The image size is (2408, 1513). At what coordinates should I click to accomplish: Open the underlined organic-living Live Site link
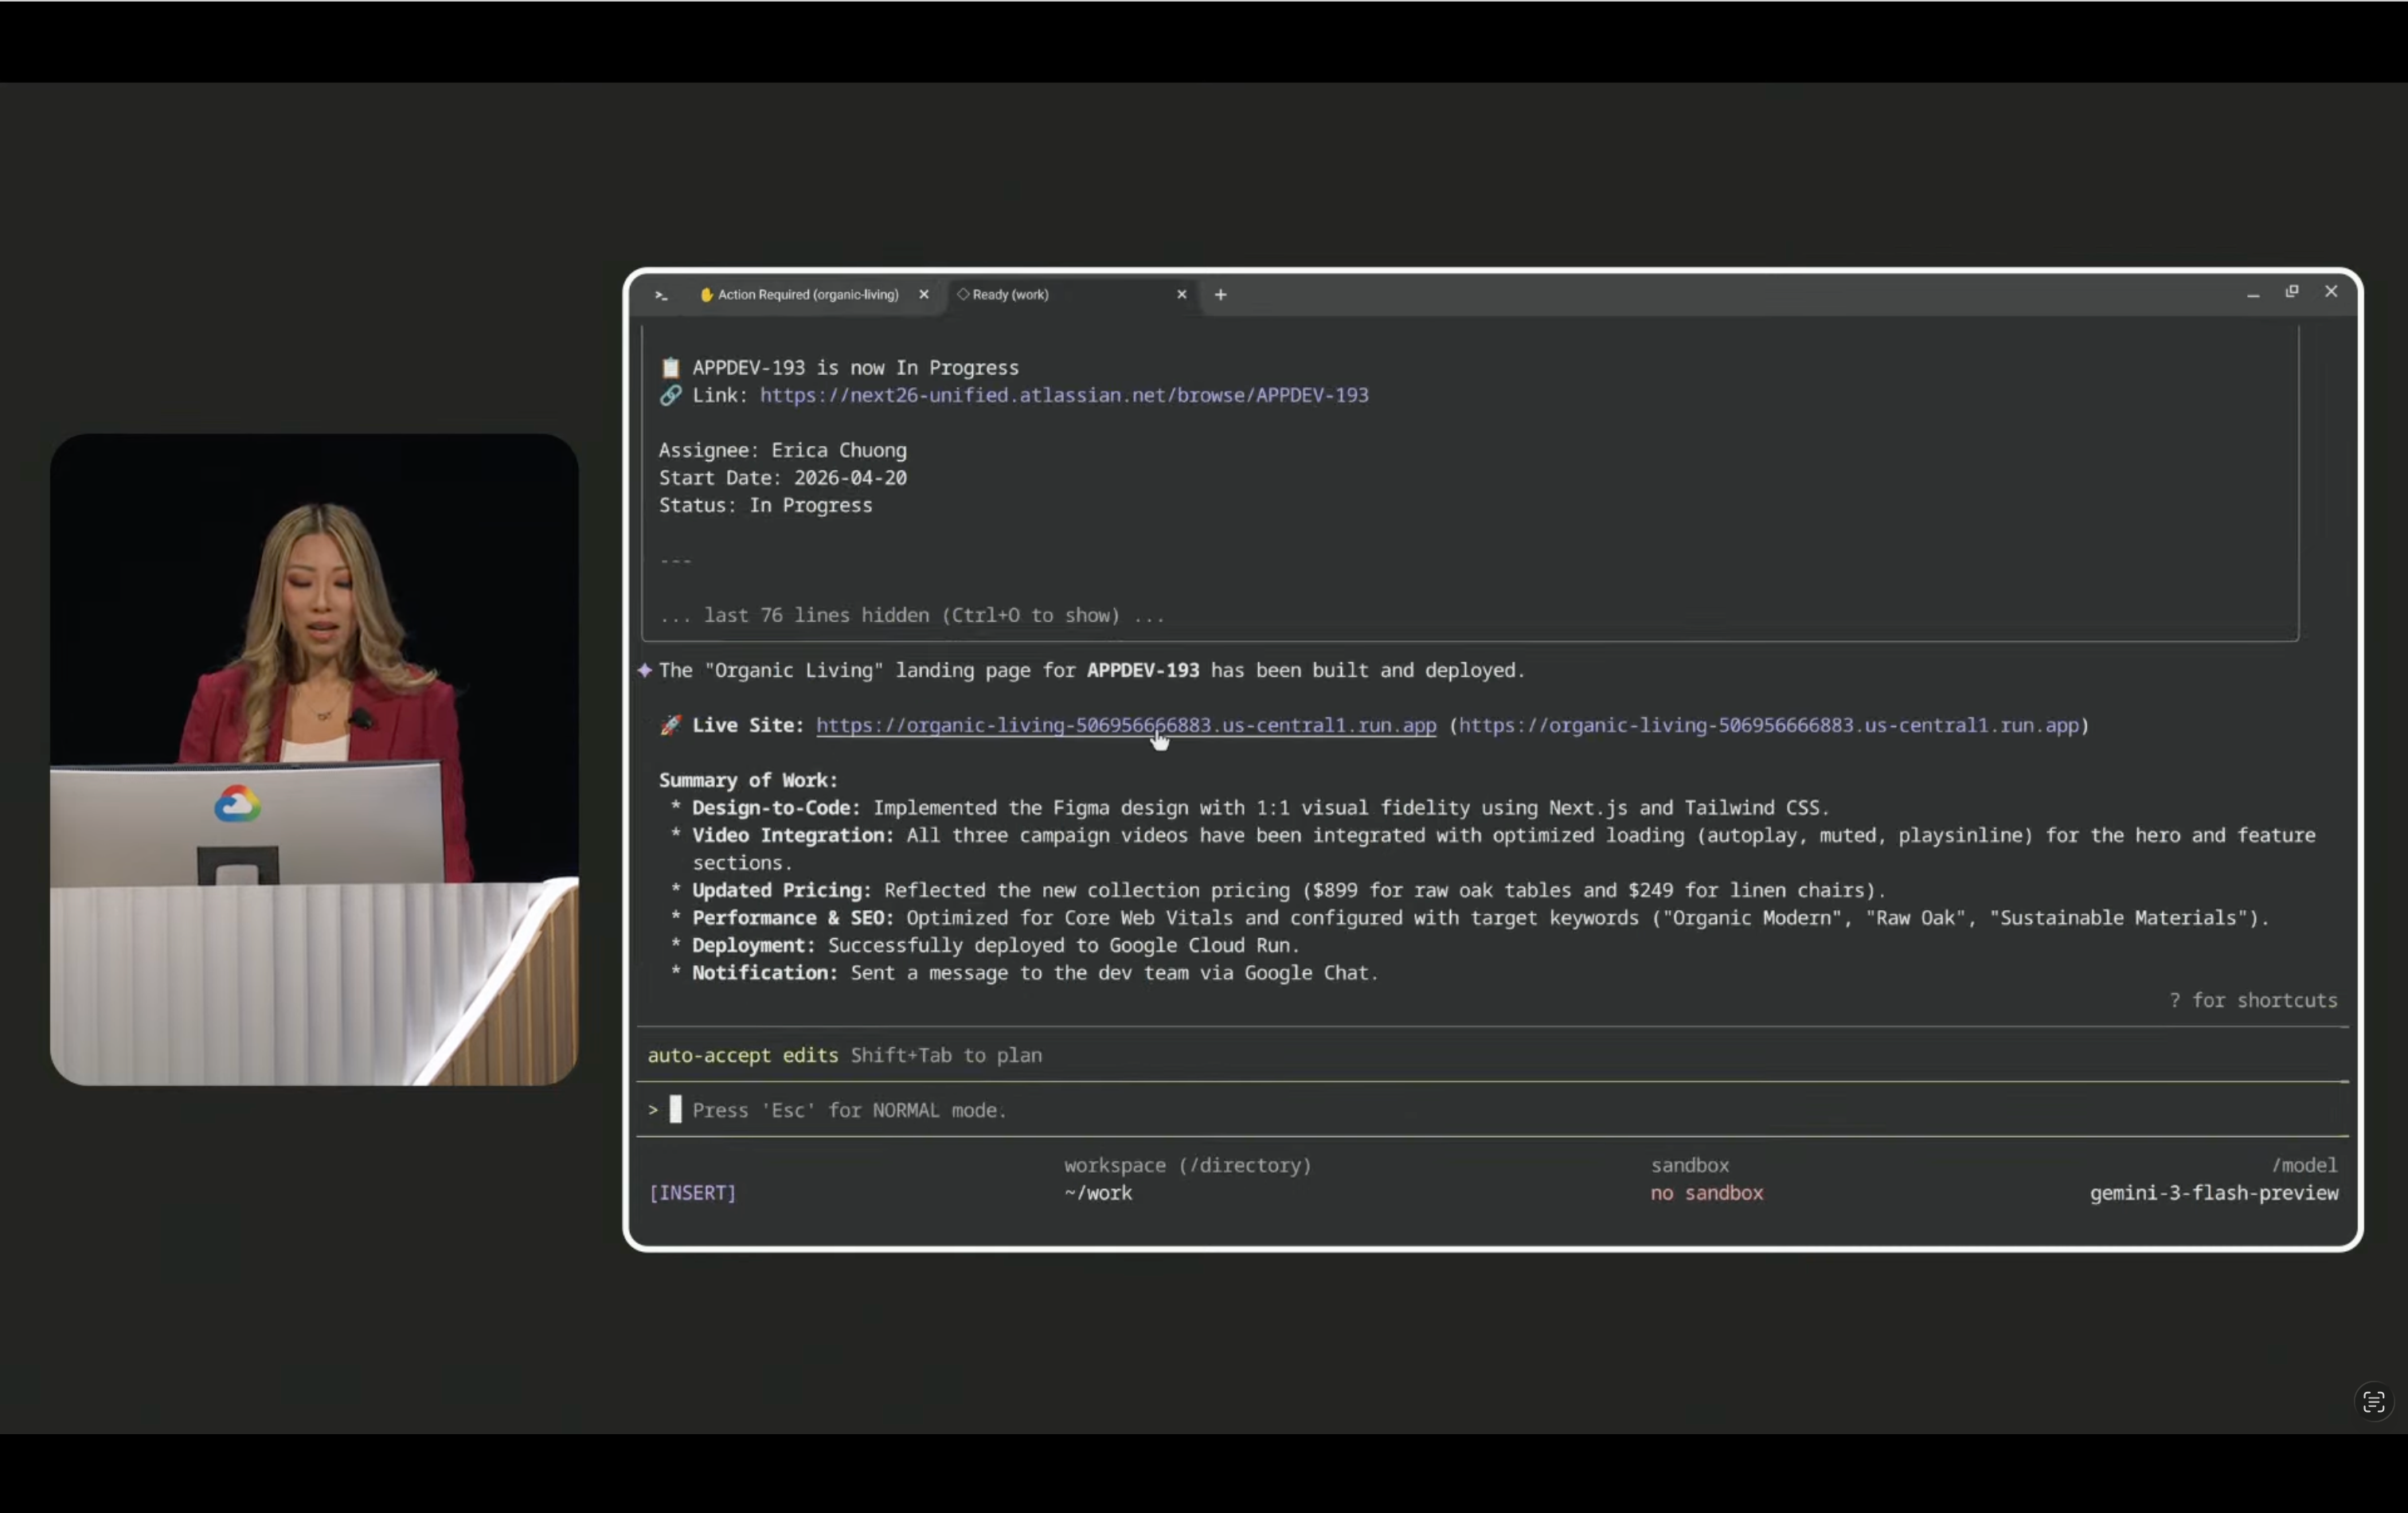pos(1126,726)
